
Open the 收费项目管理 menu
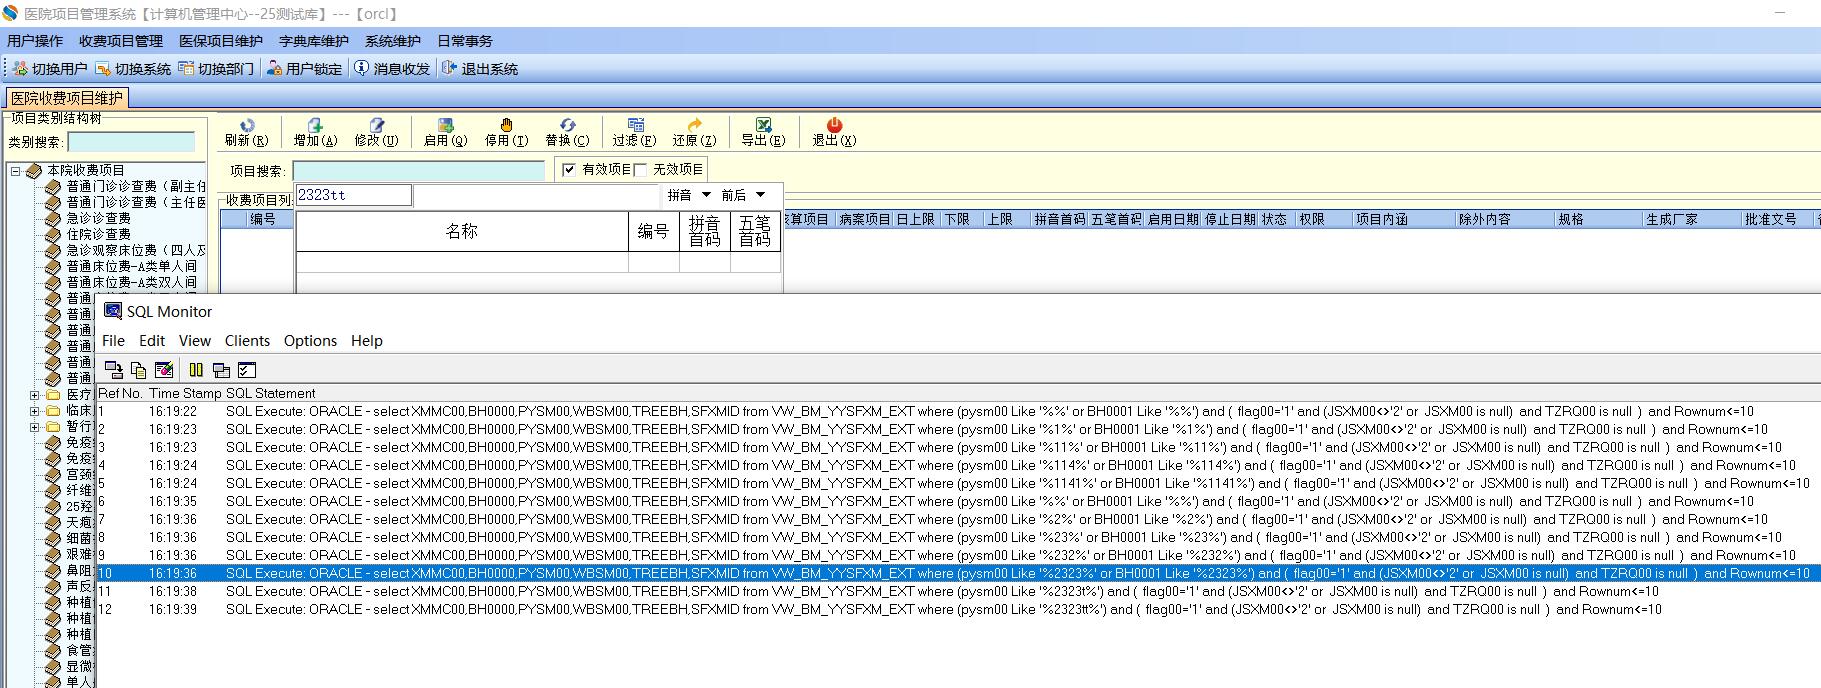pos(121,41)
